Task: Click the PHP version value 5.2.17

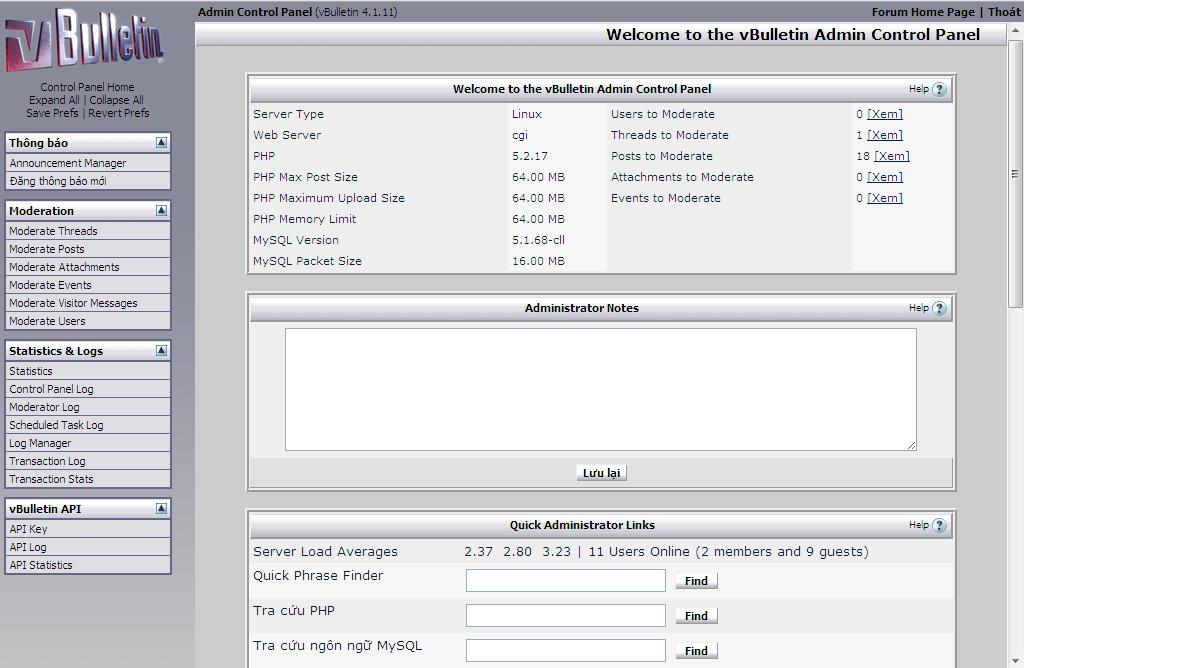Action: [530, 156]
